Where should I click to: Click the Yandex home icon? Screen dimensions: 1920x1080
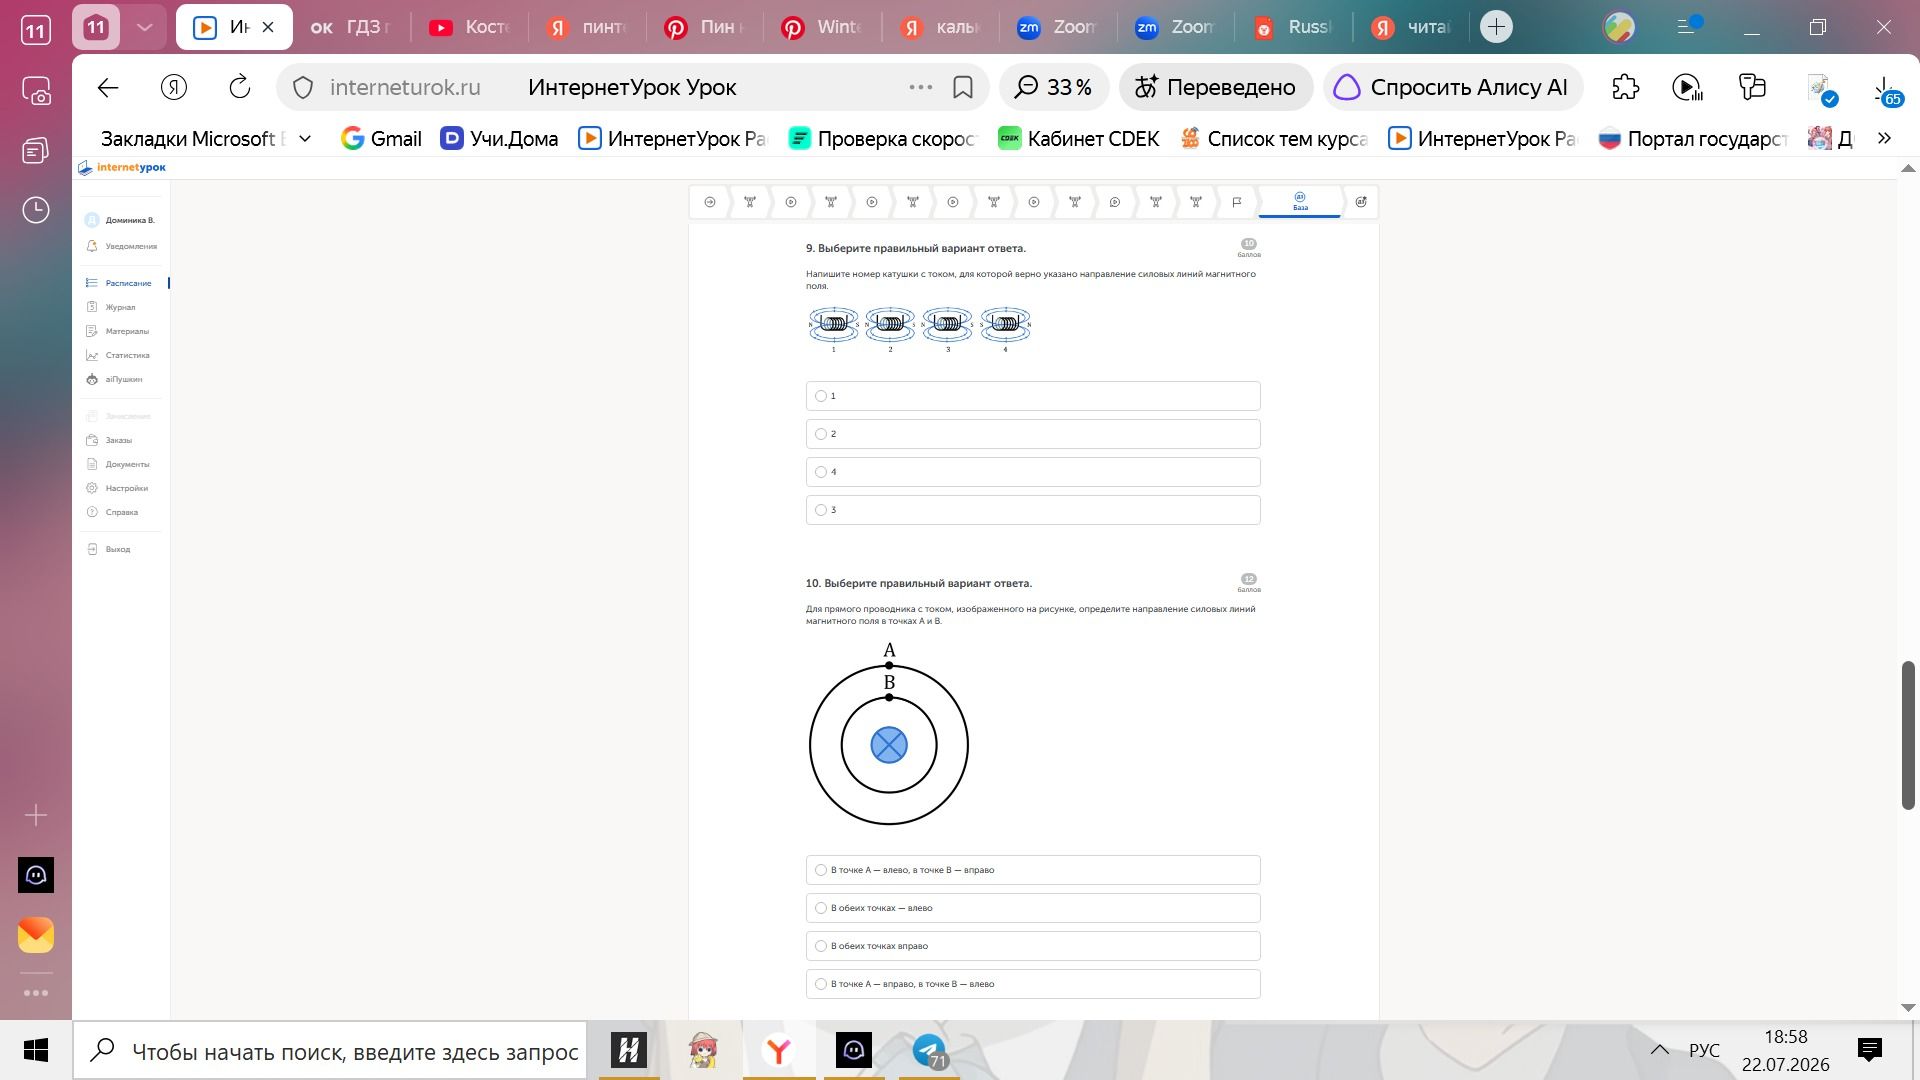click(x=174, y=88)
